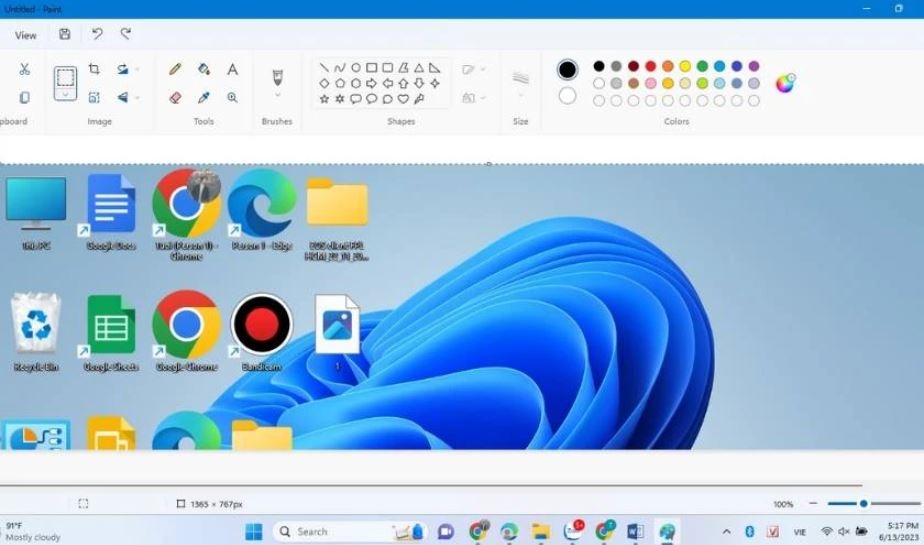Click the zoom out minus button
The image size is (924, 545).
coord(813,504)
